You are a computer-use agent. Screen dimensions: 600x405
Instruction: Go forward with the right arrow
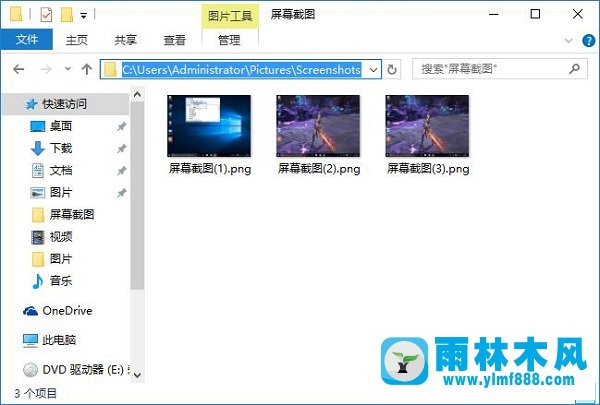[x=46, y=69]
